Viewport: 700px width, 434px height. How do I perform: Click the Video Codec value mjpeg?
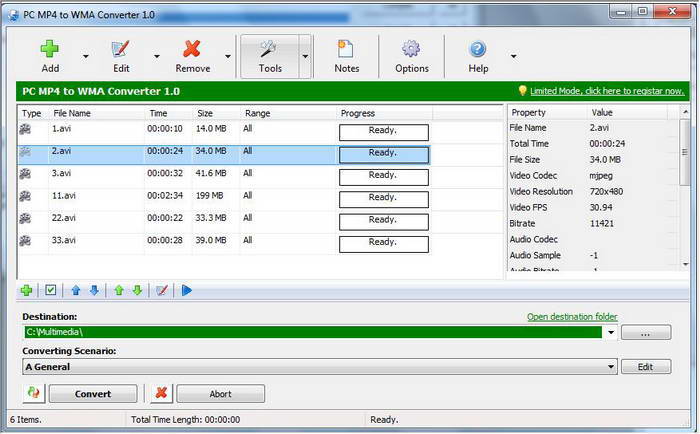(x=601, y=176)
